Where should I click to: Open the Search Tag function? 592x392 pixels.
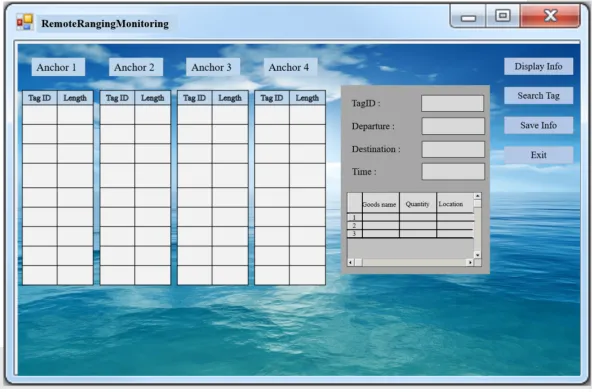[x=538, y=96]
